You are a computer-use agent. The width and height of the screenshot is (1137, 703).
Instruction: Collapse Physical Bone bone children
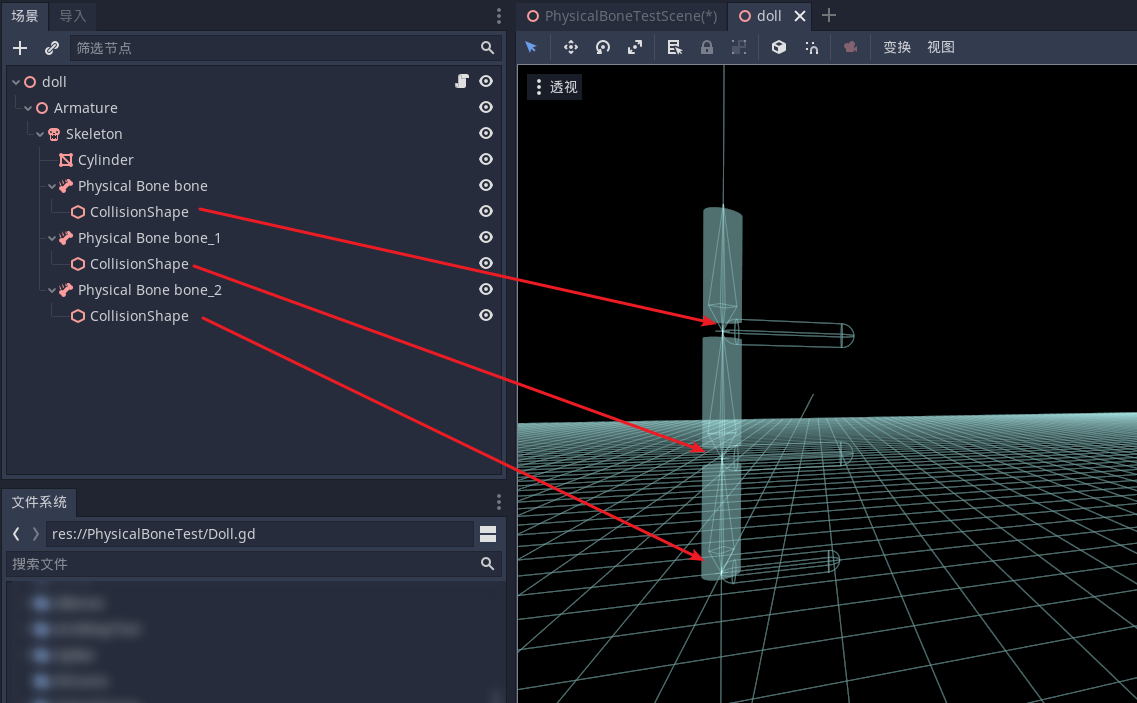point(51,186)
